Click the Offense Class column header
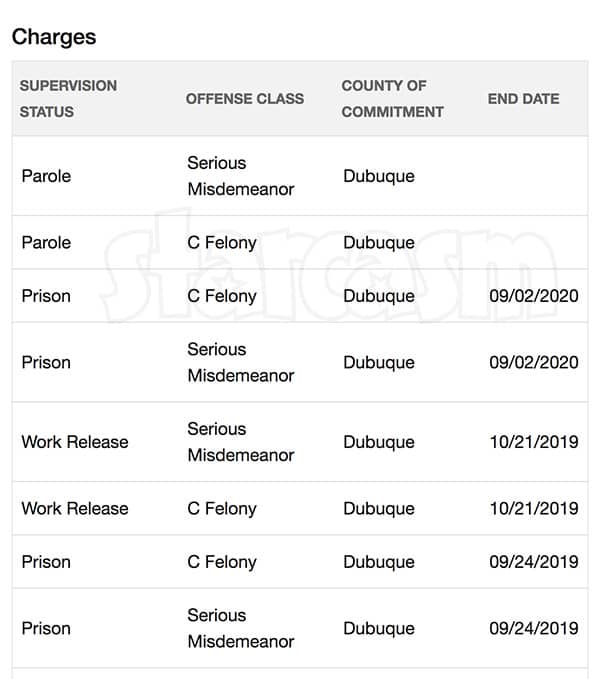This screenshot has height=679, width=602. [245, 99]
